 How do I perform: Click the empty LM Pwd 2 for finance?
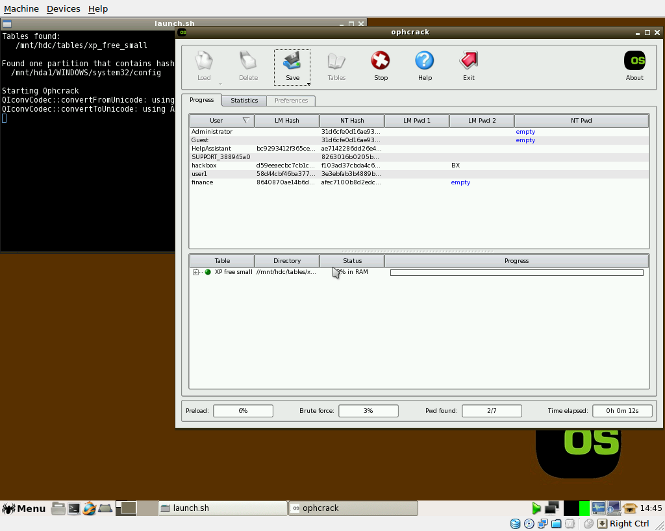460,182
